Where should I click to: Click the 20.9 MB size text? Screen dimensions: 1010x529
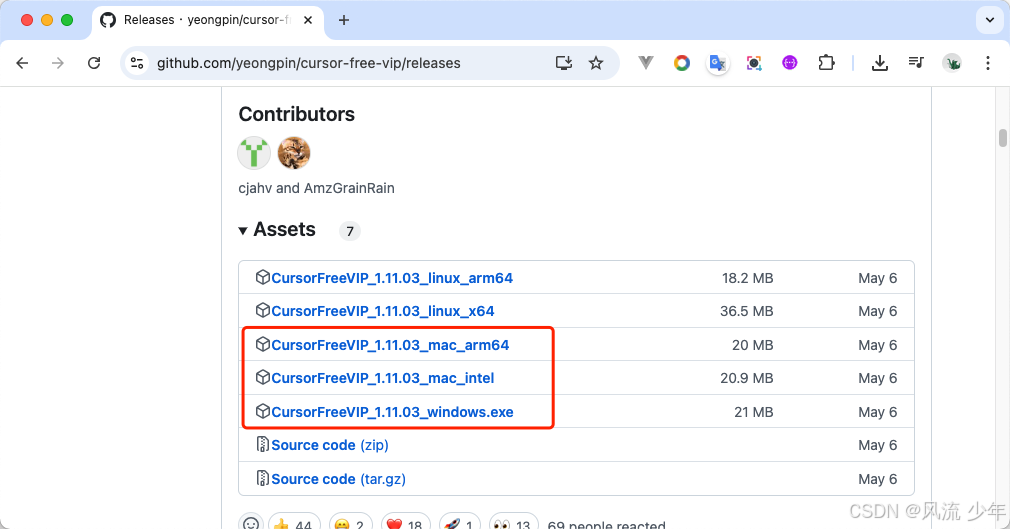point(747,378)
